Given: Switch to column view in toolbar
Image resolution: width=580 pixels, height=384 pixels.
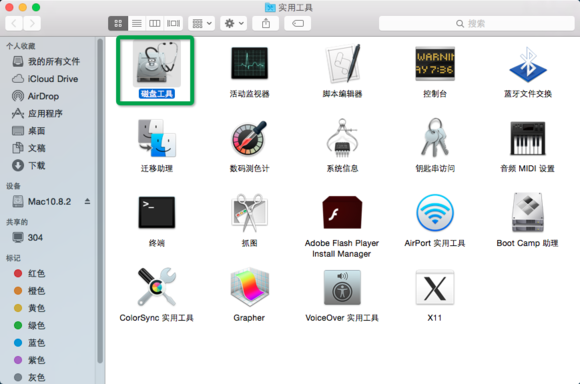Looking at the screenshot, I should click(155, 24).
